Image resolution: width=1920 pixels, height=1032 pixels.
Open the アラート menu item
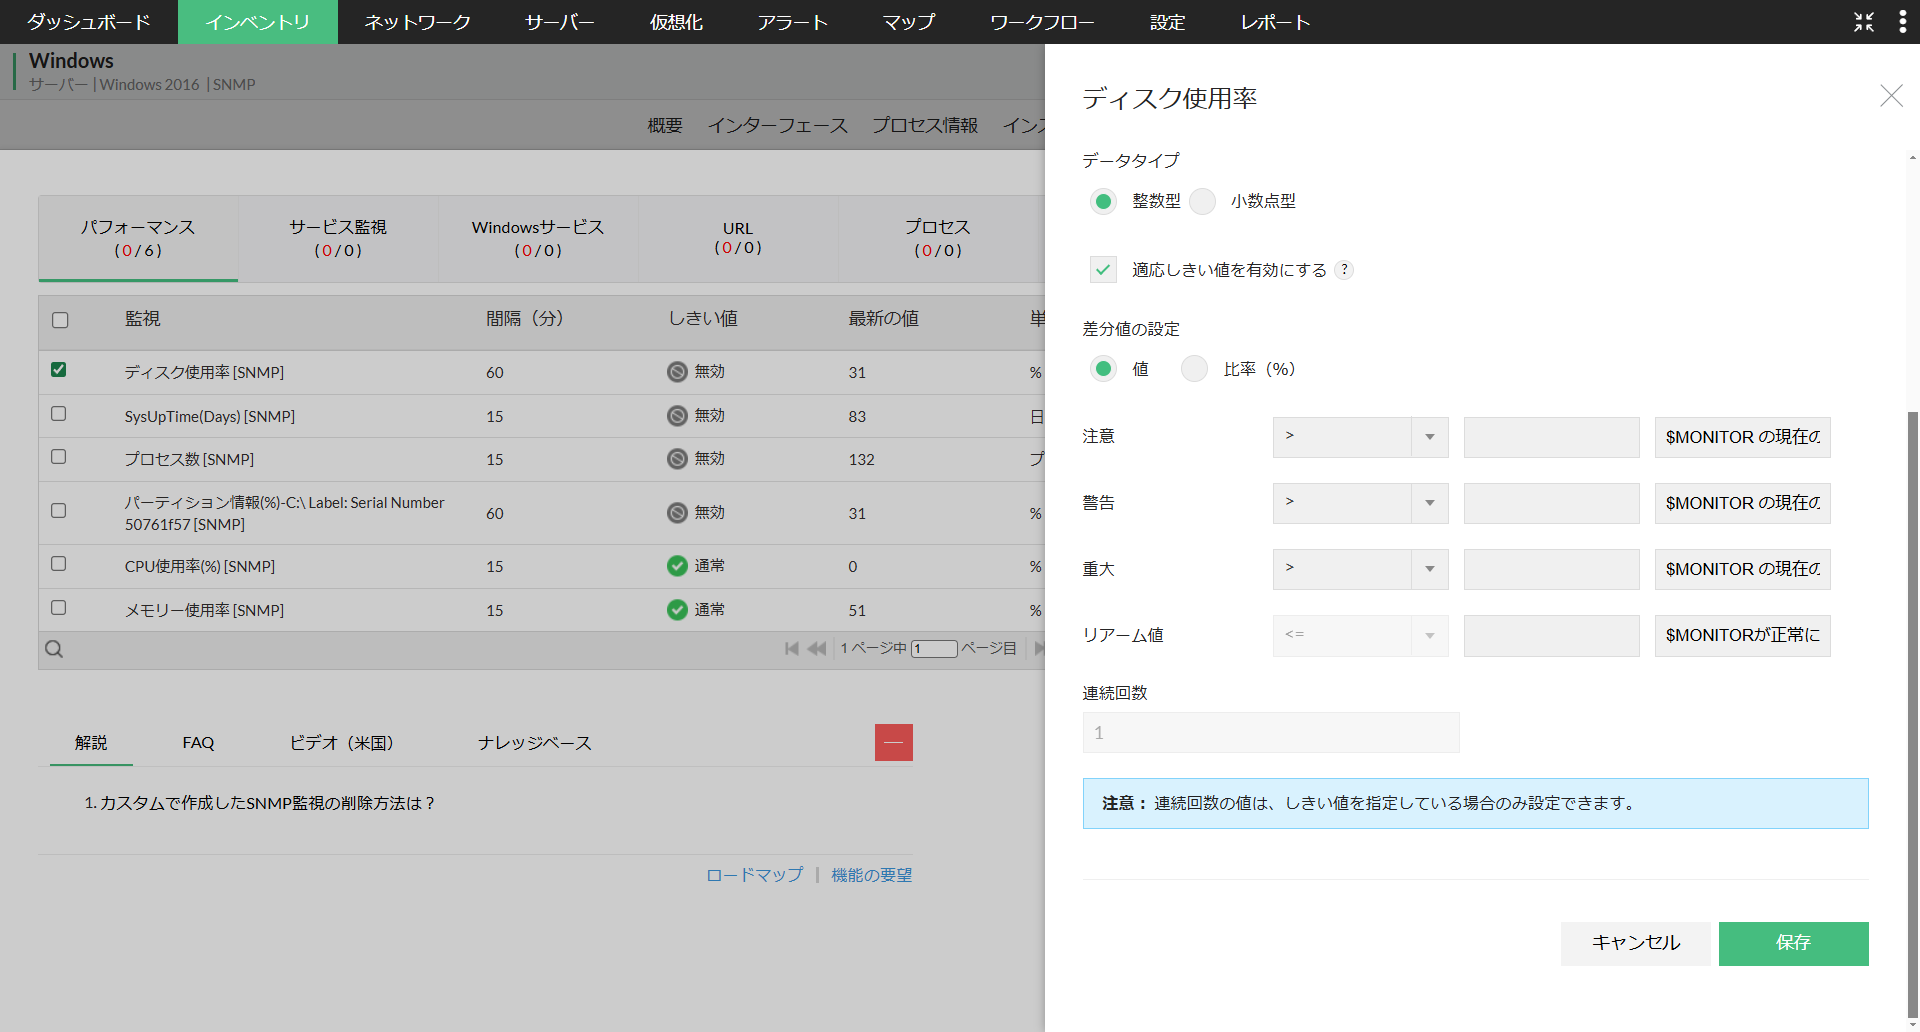[793, 21]
